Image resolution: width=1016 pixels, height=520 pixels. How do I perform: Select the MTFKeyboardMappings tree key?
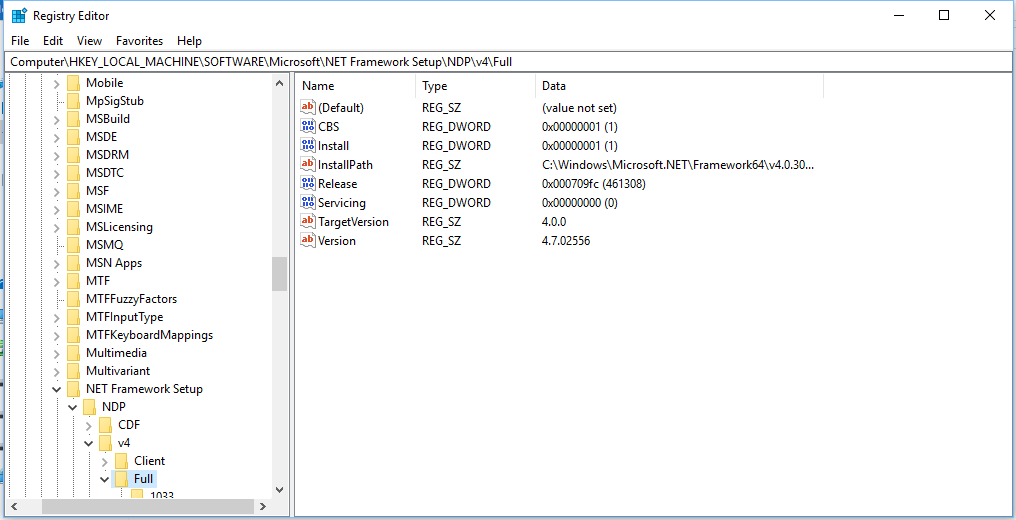pyautogui.click(x=150, y=335)
